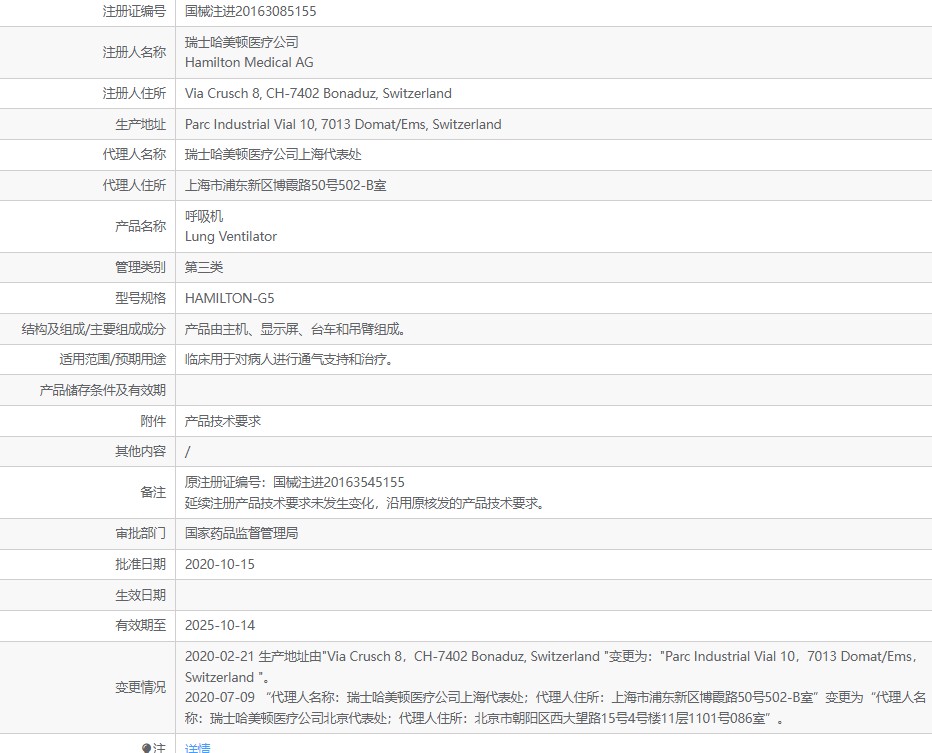Select product name 呼吸机
Image resolution: width=932 pixels, height=753 pixels.
point(204,216)
